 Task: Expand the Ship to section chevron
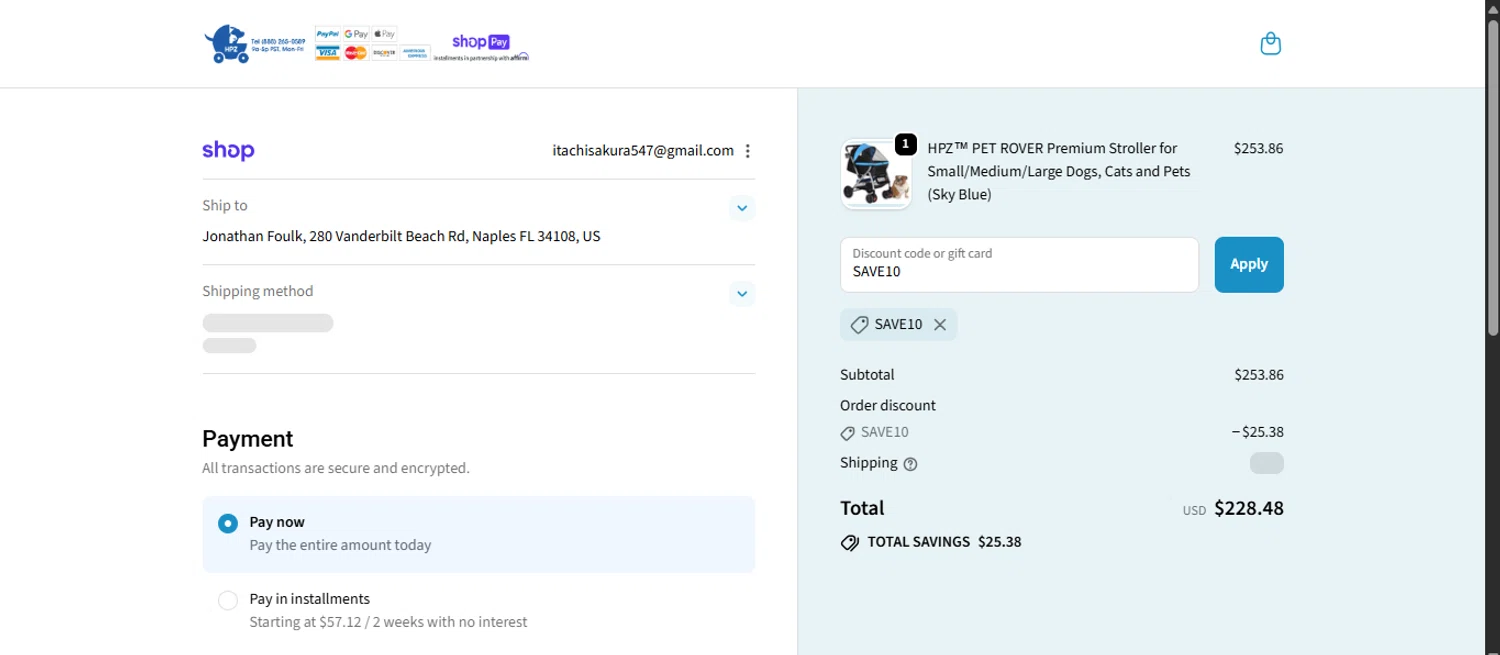click(x=742, y=208)
